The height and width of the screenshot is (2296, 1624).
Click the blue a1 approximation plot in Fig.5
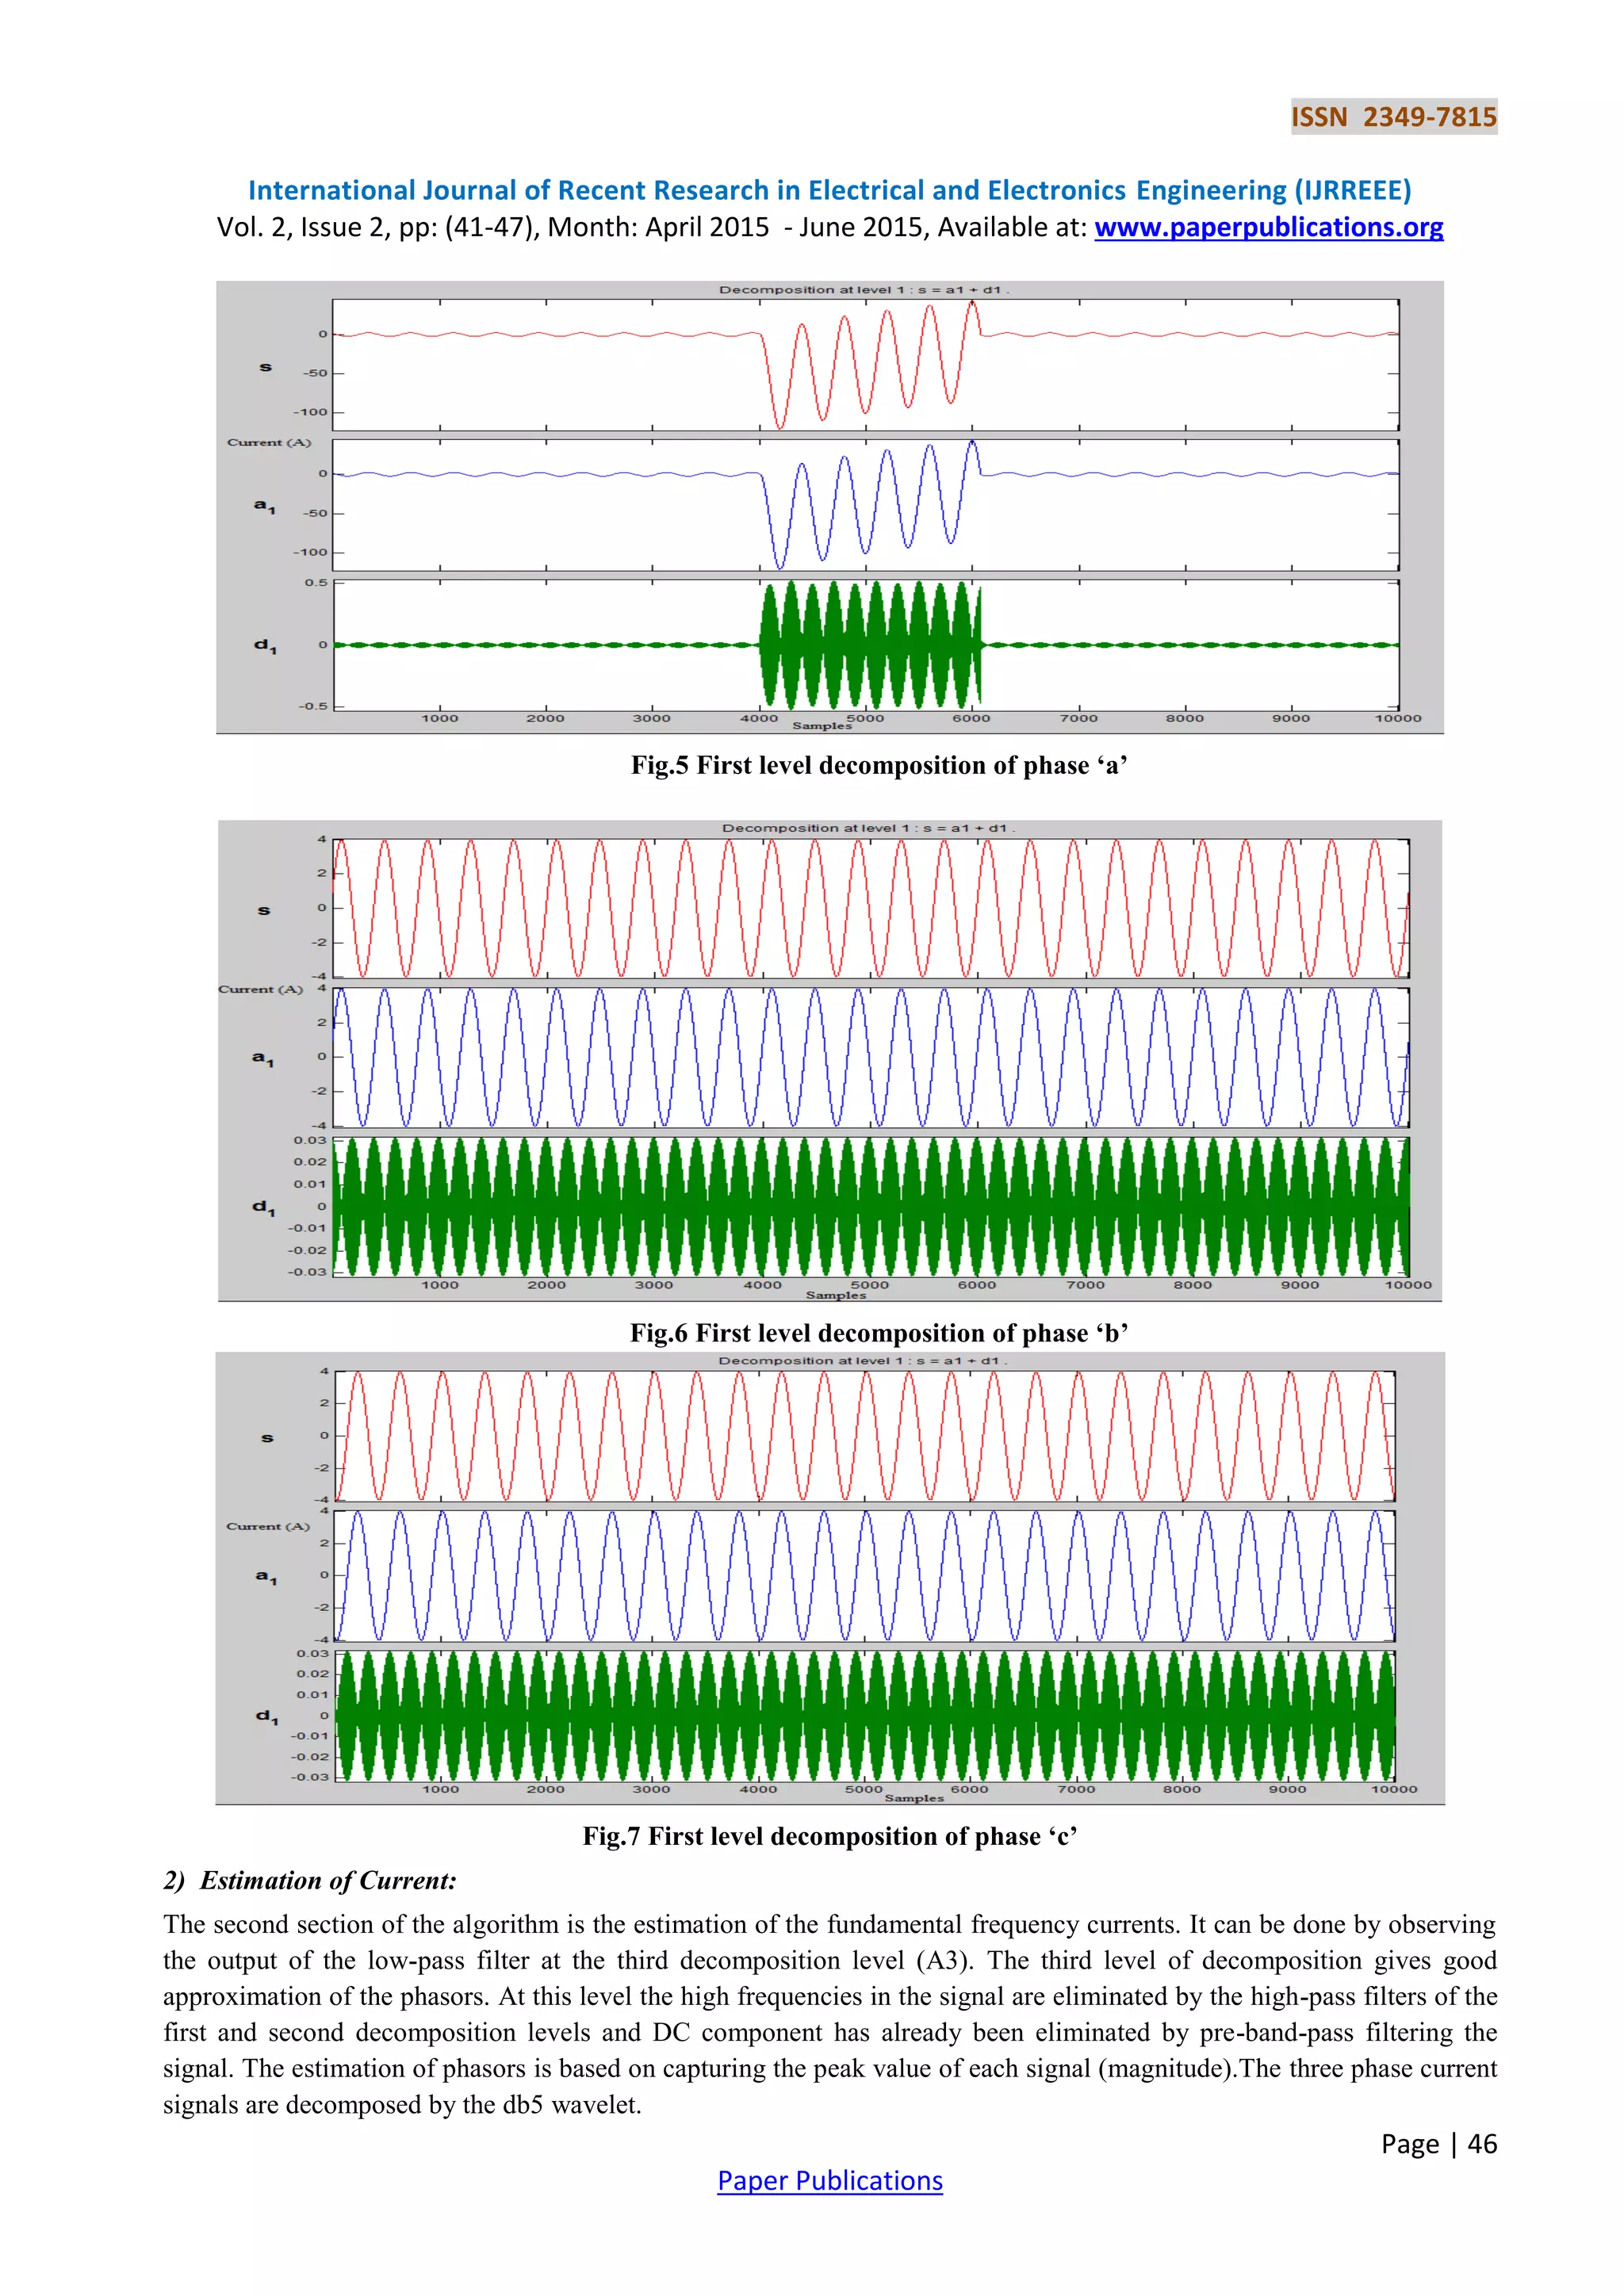point(865,505)
